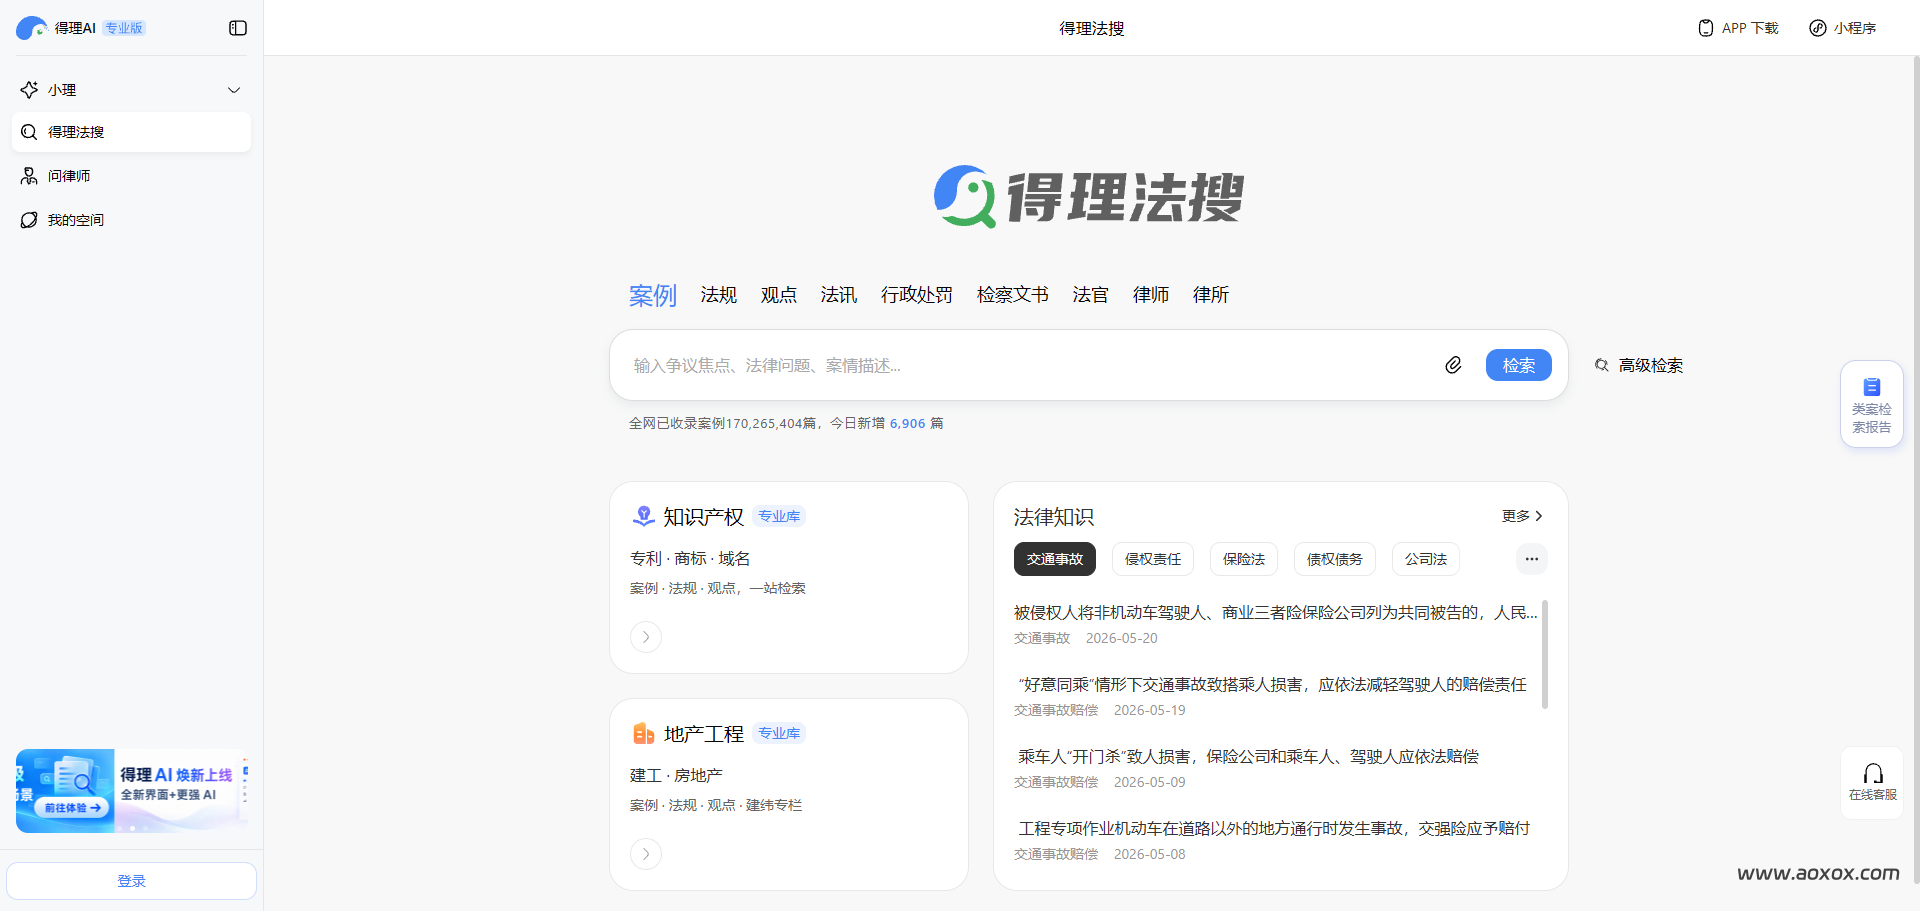Open 问律师 in the sidebar
The width and height of the screenshot is (1920, 911).
(x=131, y=176)
